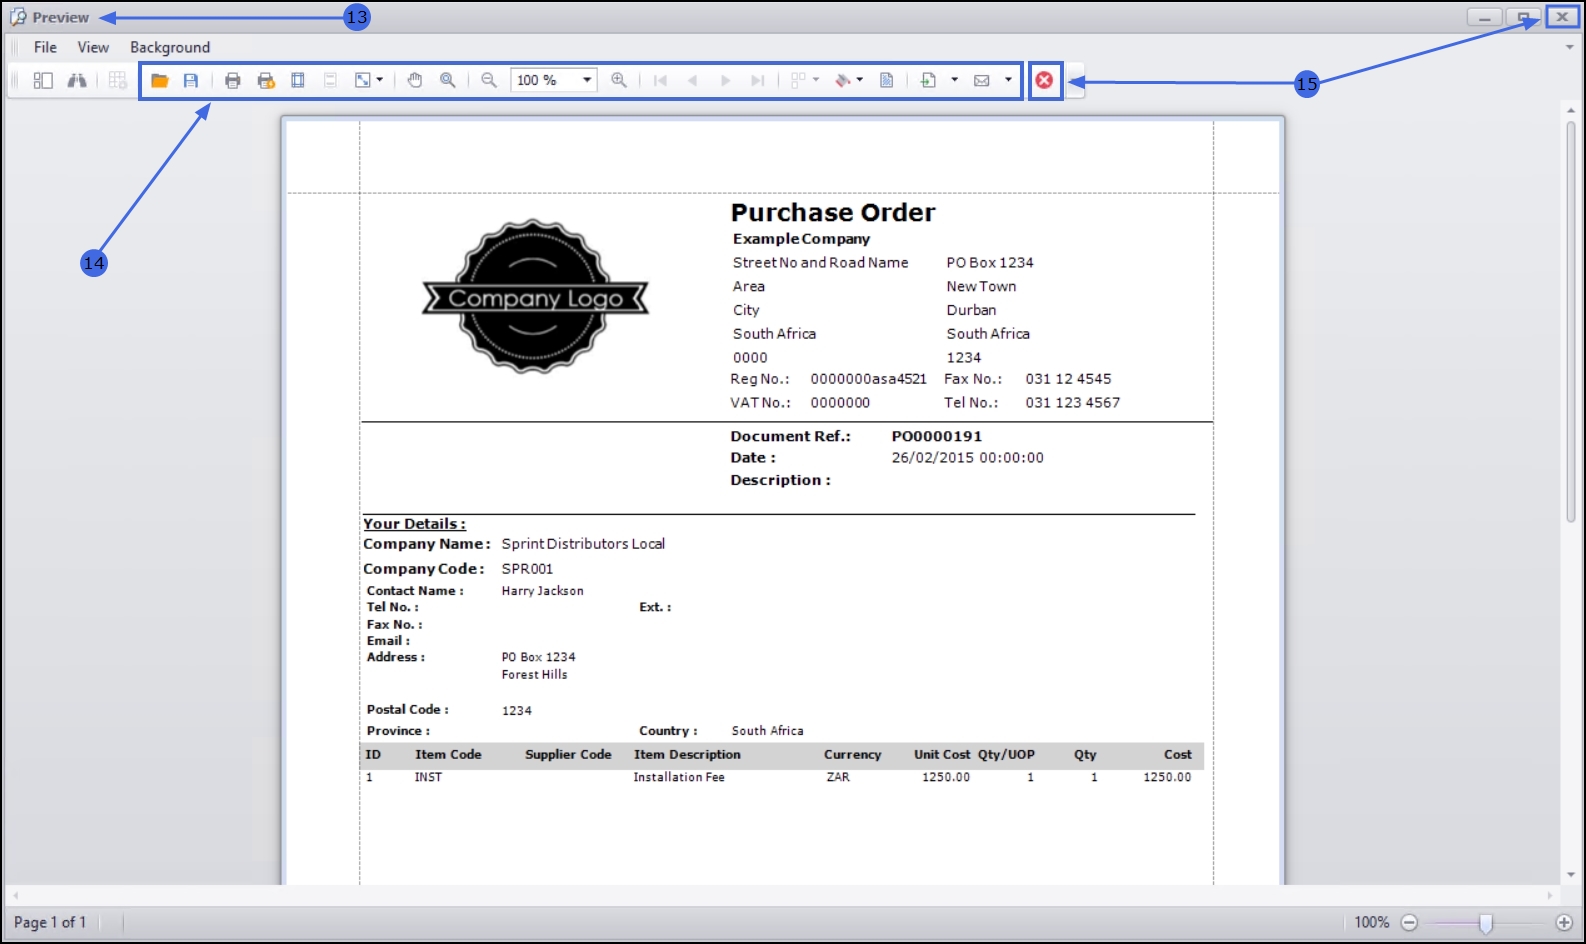The height and width of the screenshot is (944, 1586).
Task: Click the company code SPR001
Action: point(527,569)
